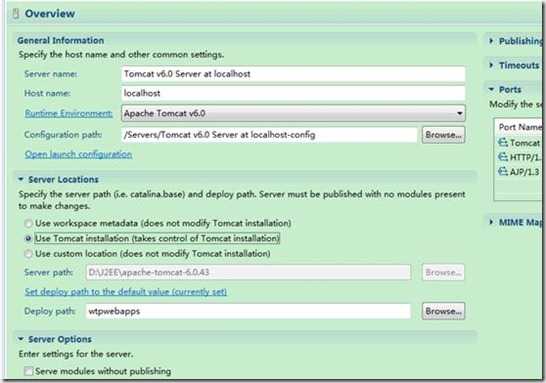Screen dimensions: 546x383
Task: Click Set deploy path to default value link
Action: click(x=126, y=292)
